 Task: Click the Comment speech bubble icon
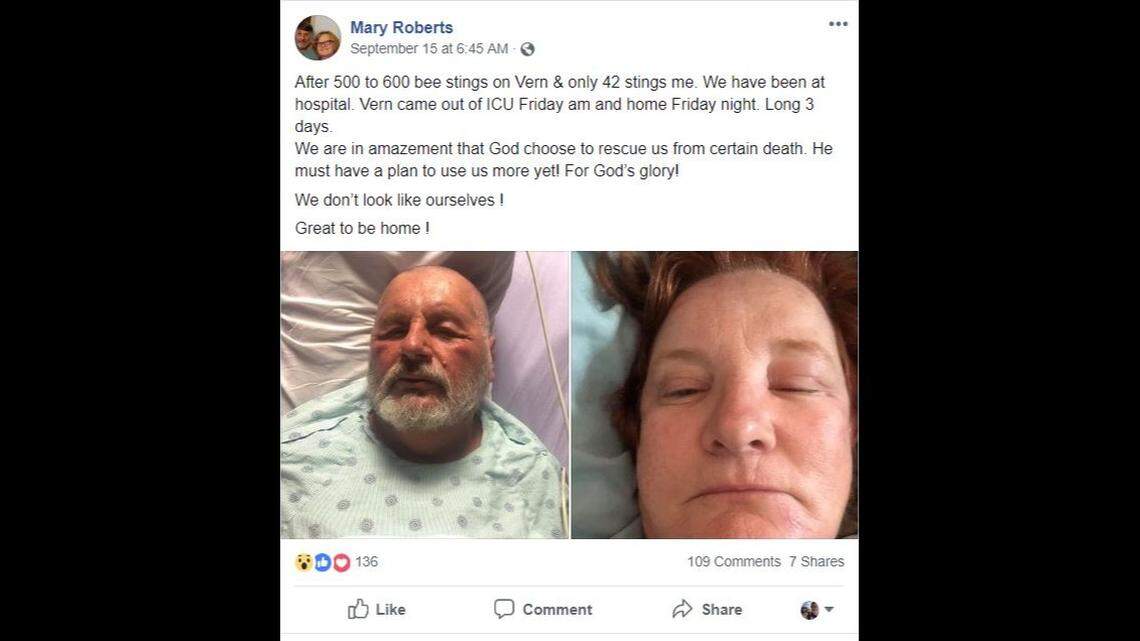[504, 609]
